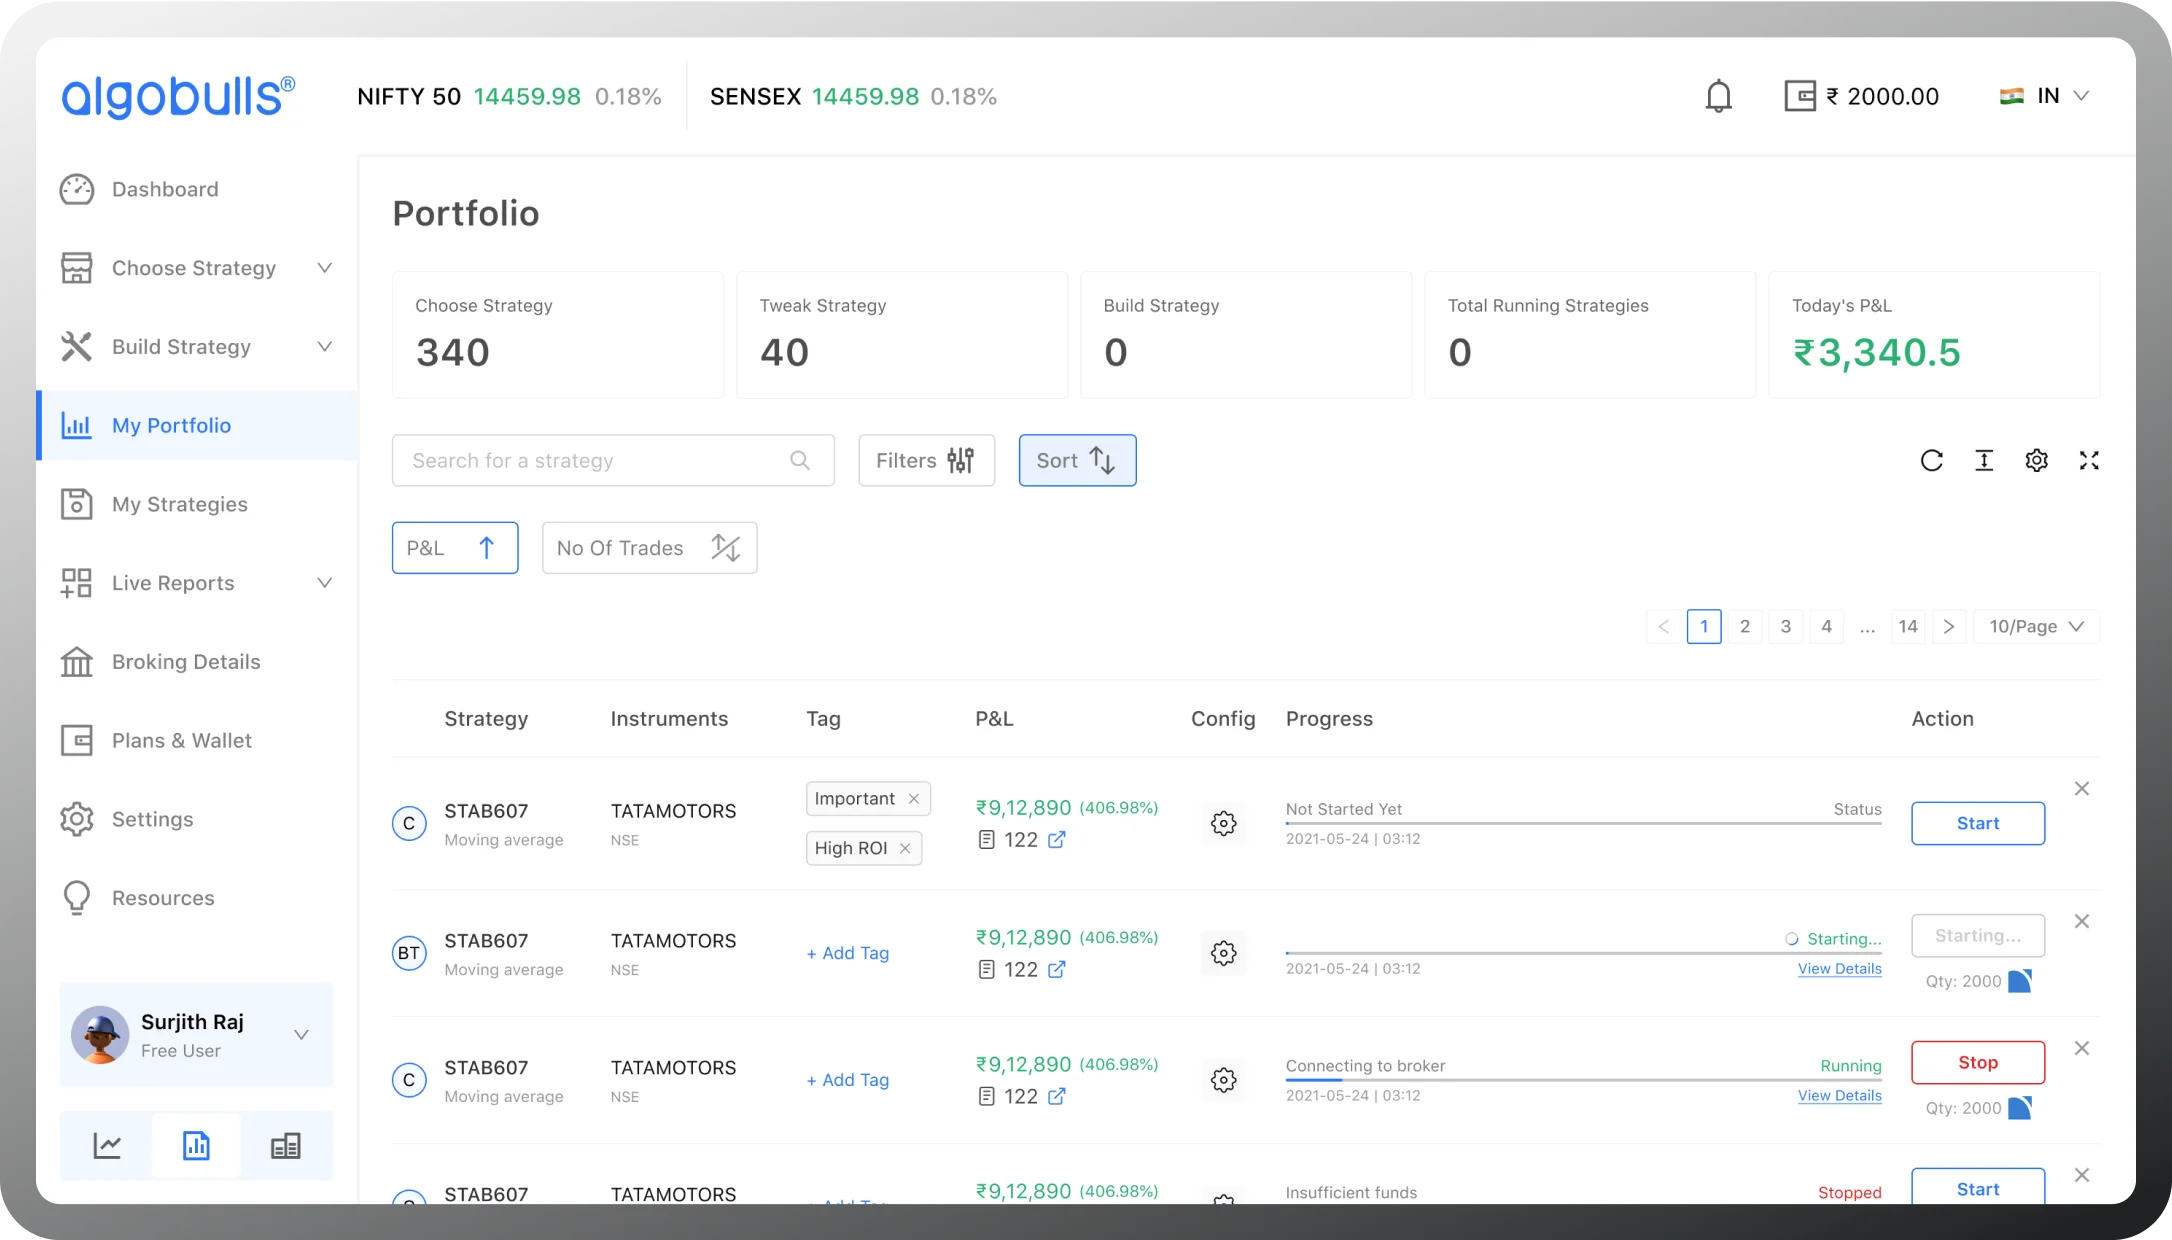This screenshot has height=1240, width=2172.
Task: Click blue Qty icon in Running row
Action: pyautogui.click(x=2020, y=1108)
